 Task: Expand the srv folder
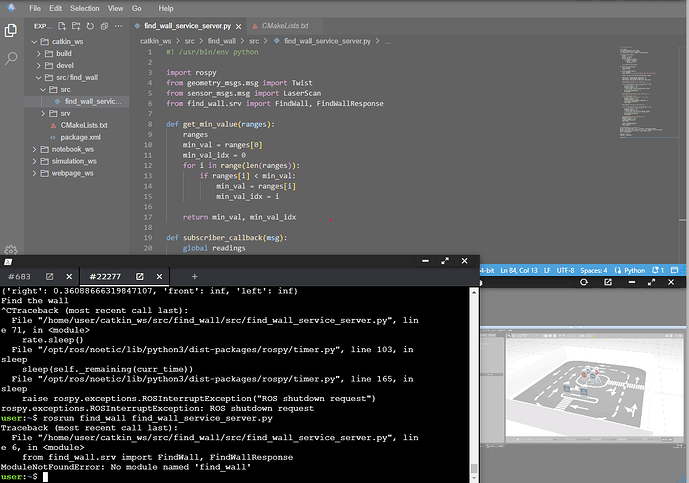click(65, 113)
